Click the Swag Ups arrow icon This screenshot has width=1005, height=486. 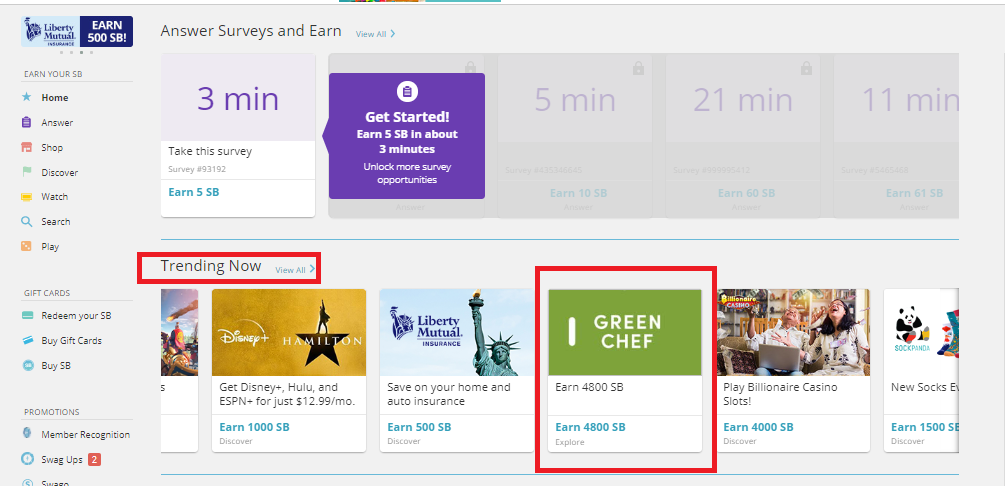(x=27, y=459)
